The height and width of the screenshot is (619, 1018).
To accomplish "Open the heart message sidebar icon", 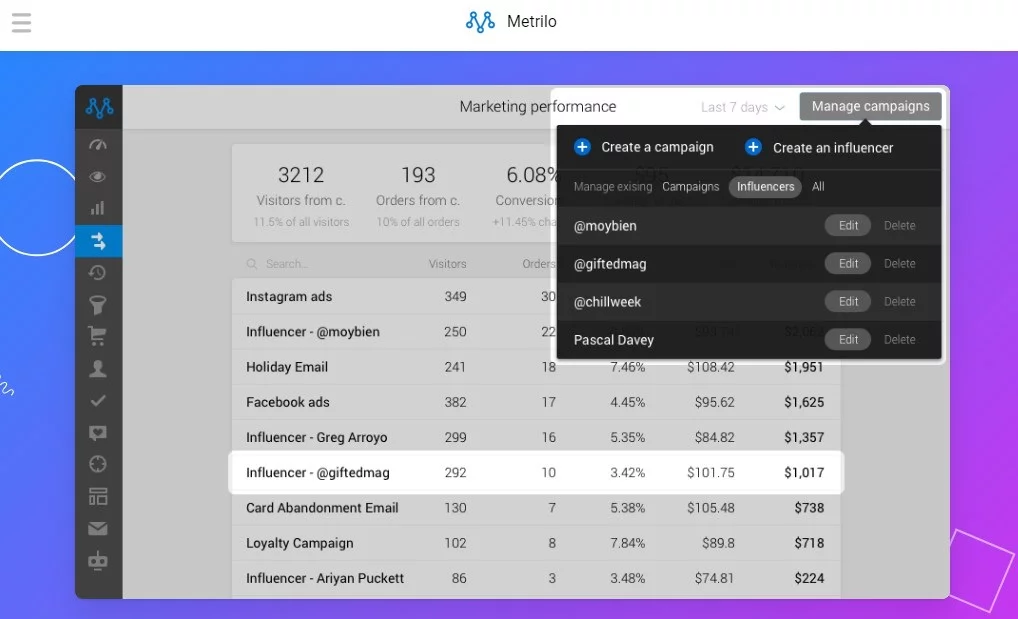I will click(x=98, y=433).
